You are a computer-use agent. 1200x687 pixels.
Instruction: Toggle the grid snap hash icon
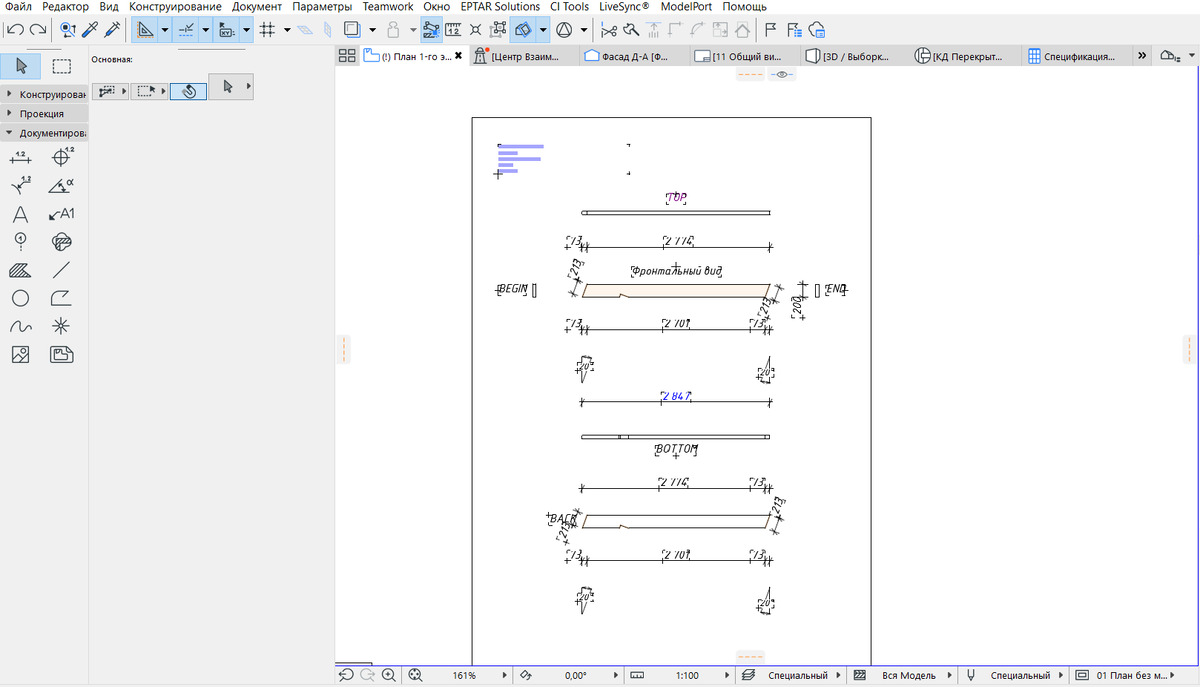click(x=267, y=30)
